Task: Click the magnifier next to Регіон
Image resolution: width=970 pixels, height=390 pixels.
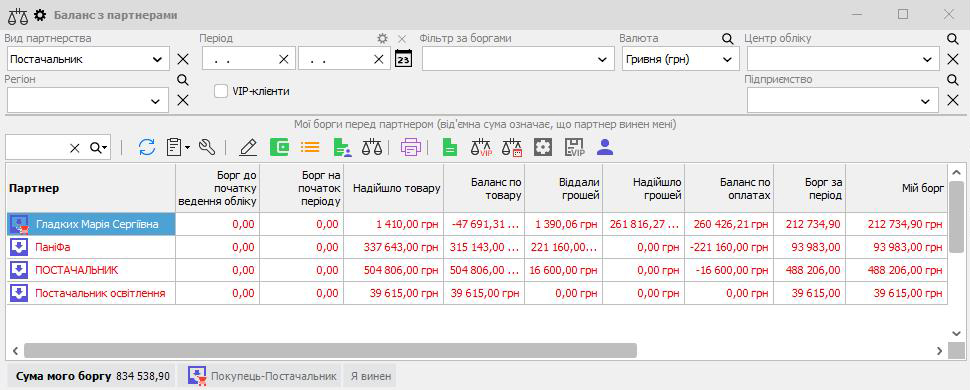Action: click(x=182, y=79)
